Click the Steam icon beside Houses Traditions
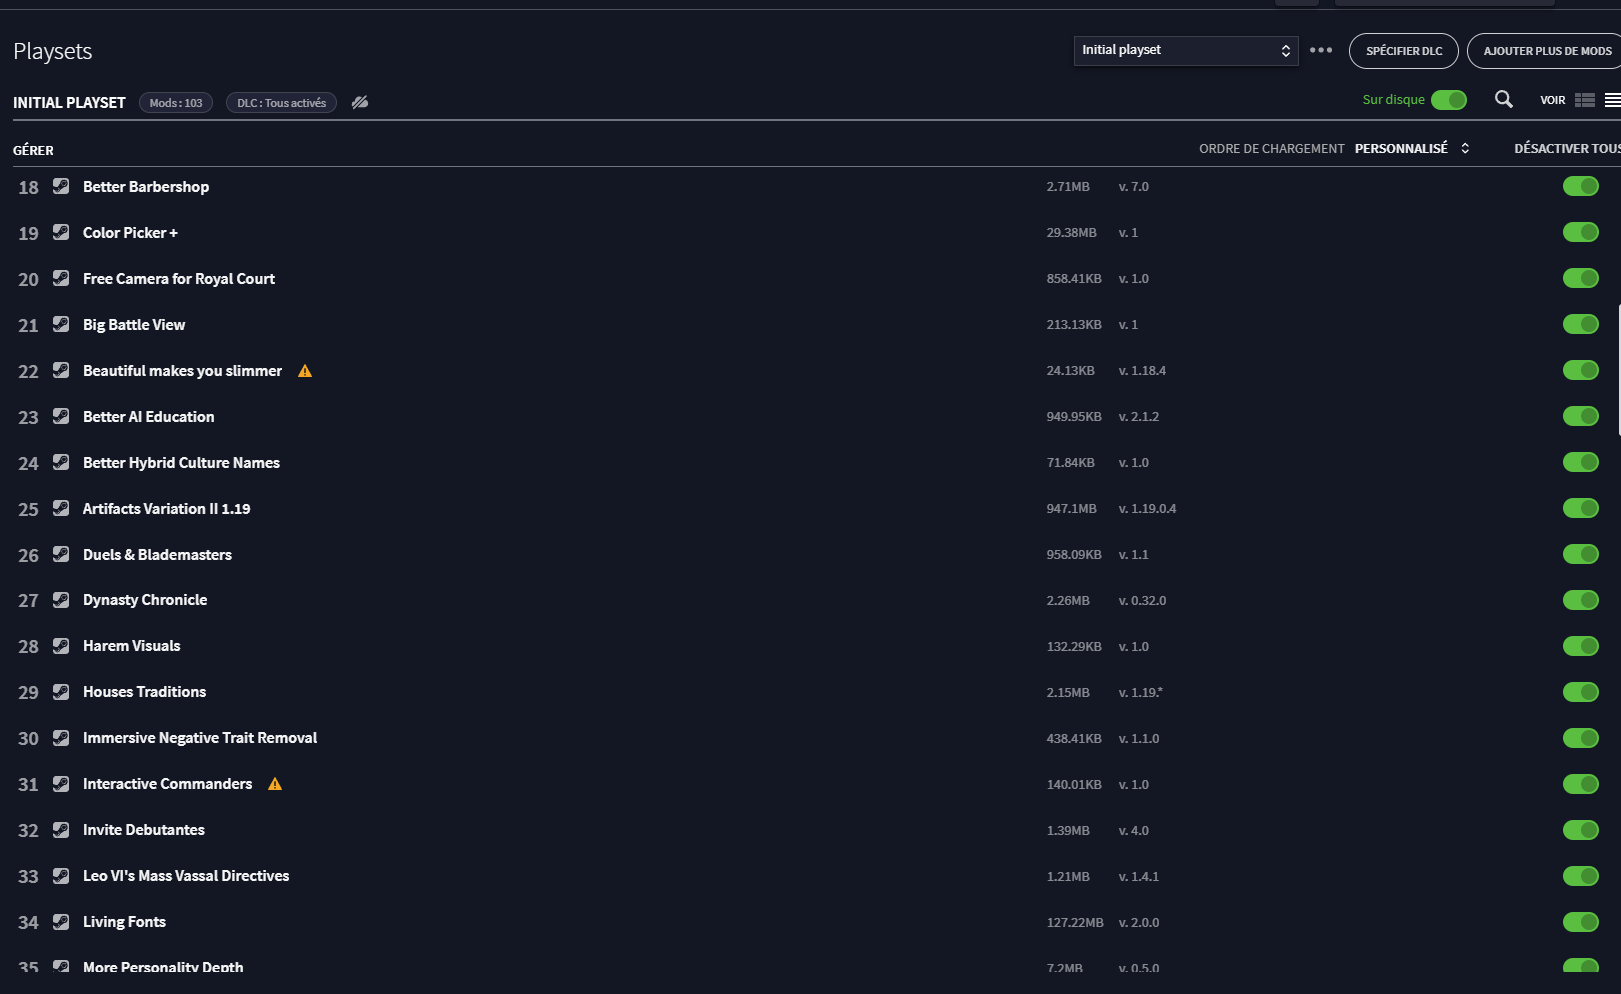Viewport: 1621px width, 994px height. click(x=61, y=692)
